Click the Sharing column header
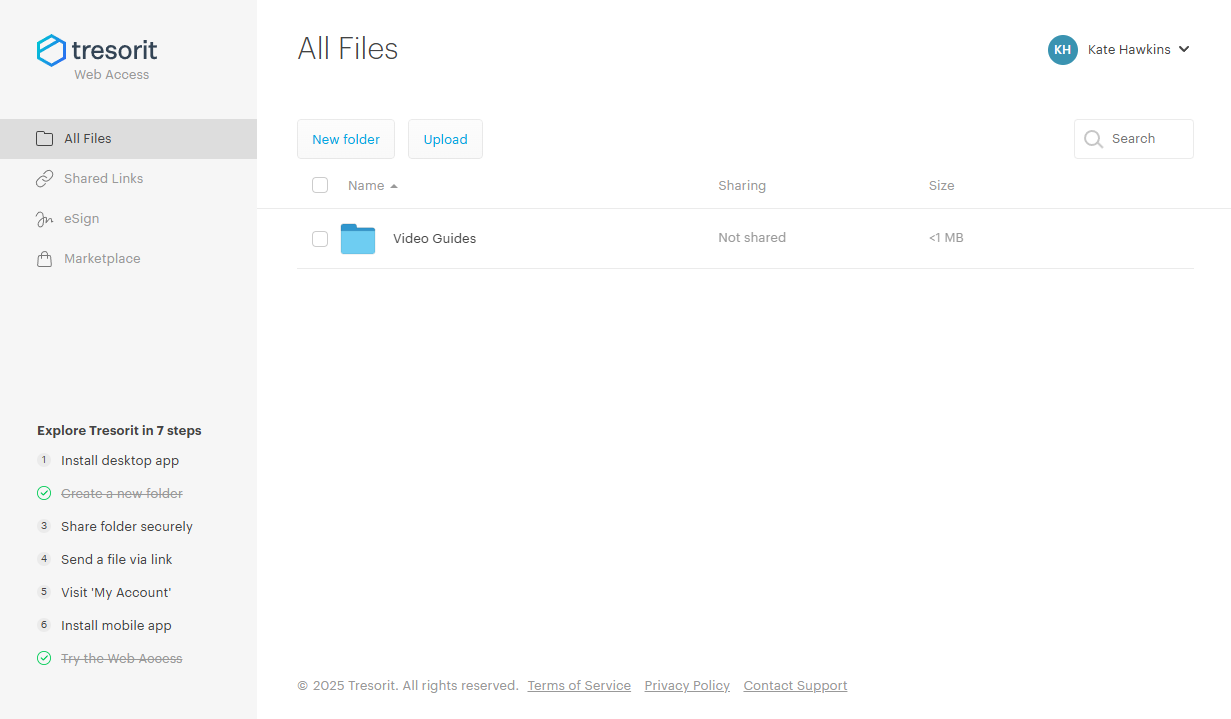The height and width of the screenshot is (719, 1231). 742,185
